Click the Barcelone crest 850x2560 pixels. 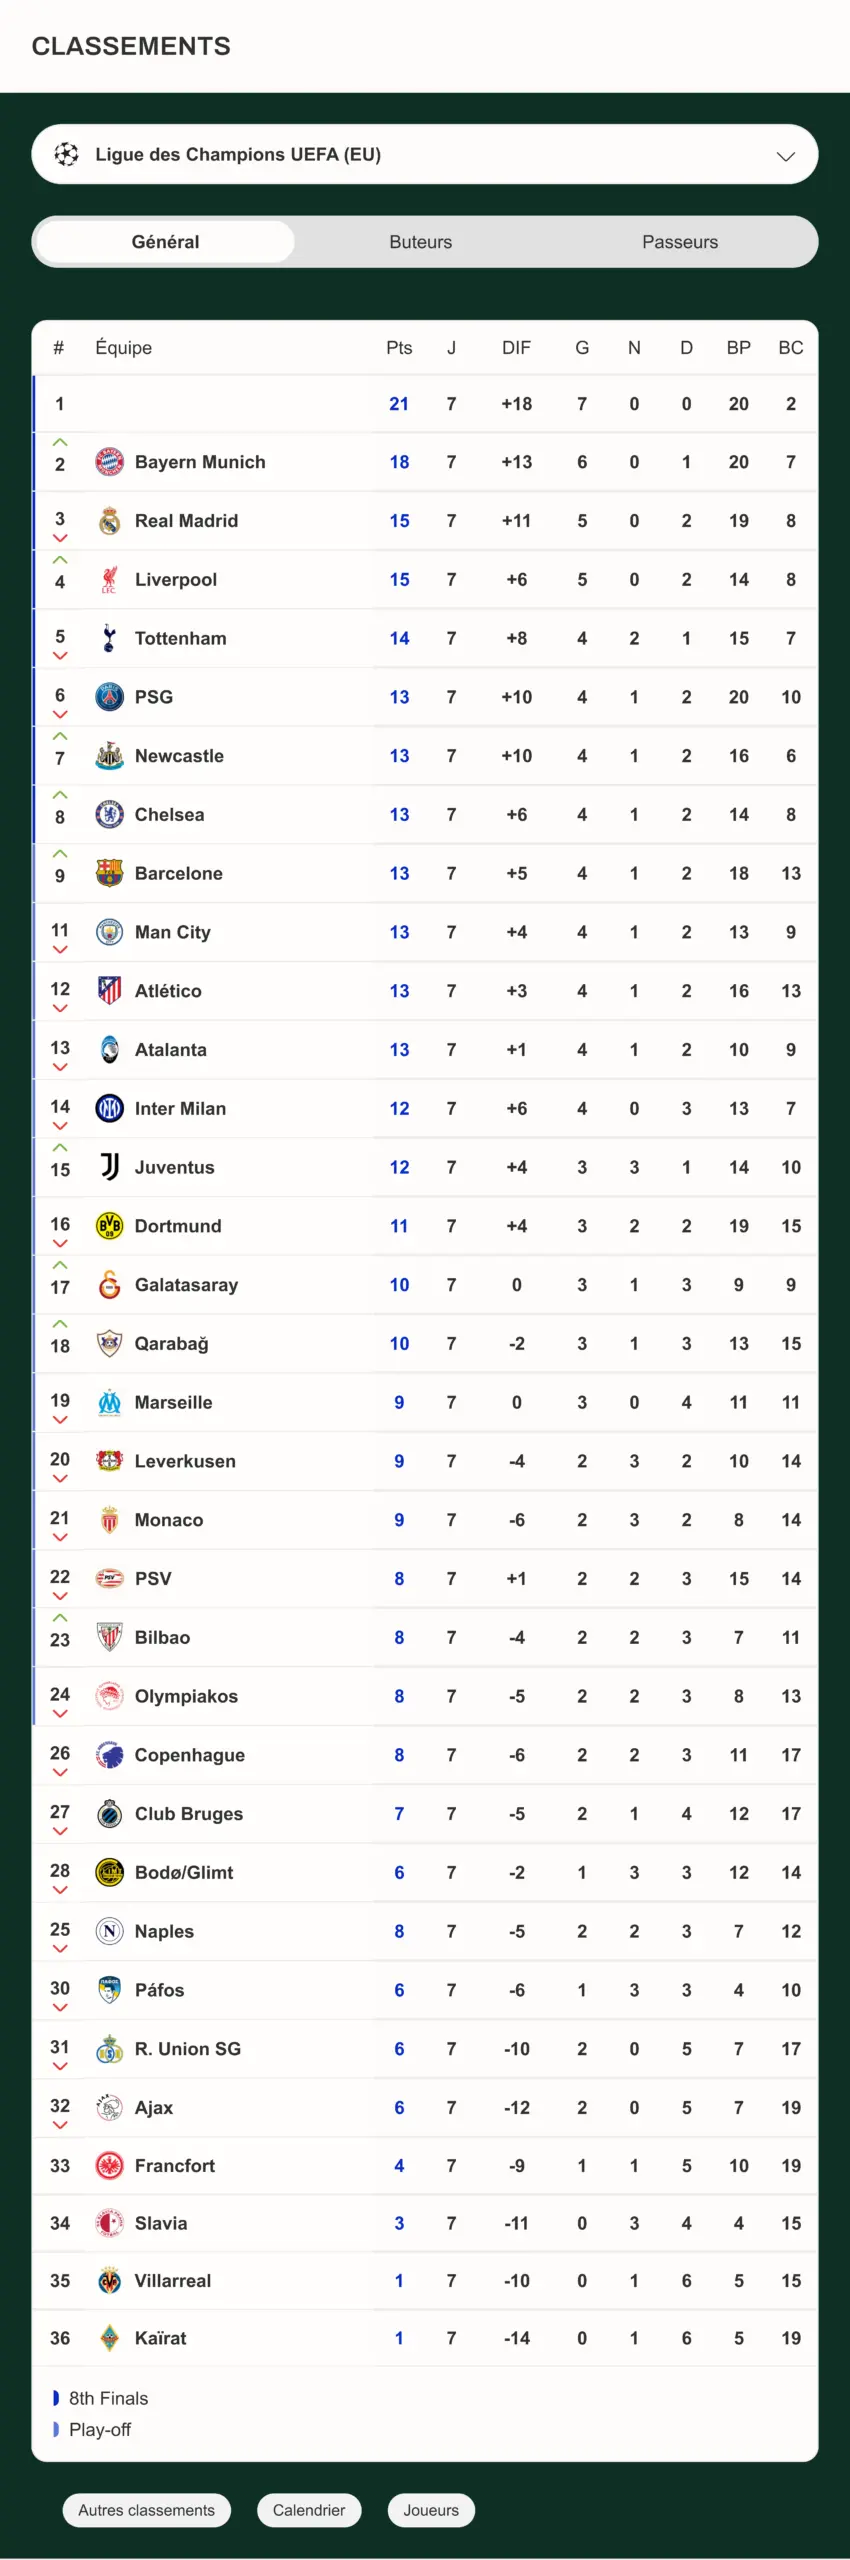click(110, 872)
